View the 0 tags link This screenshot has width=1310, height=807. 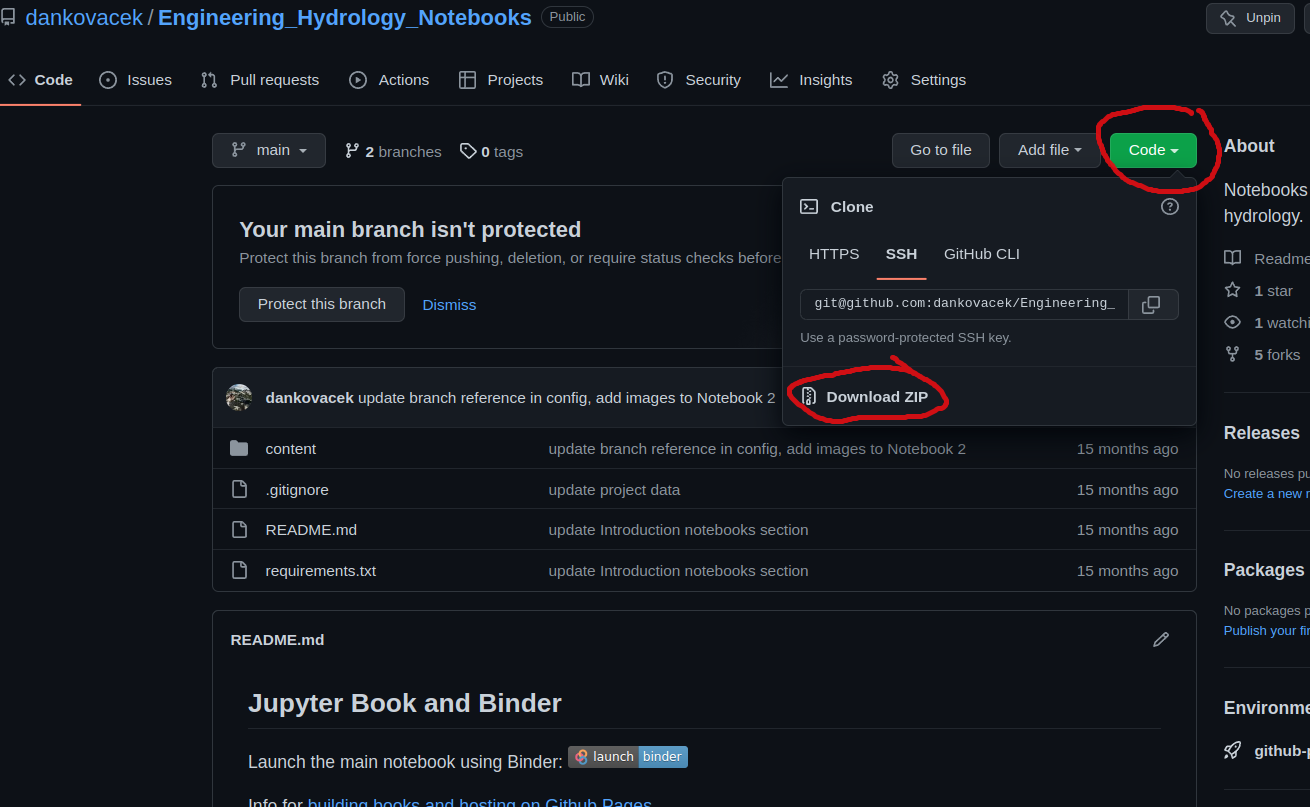[491, 152]
